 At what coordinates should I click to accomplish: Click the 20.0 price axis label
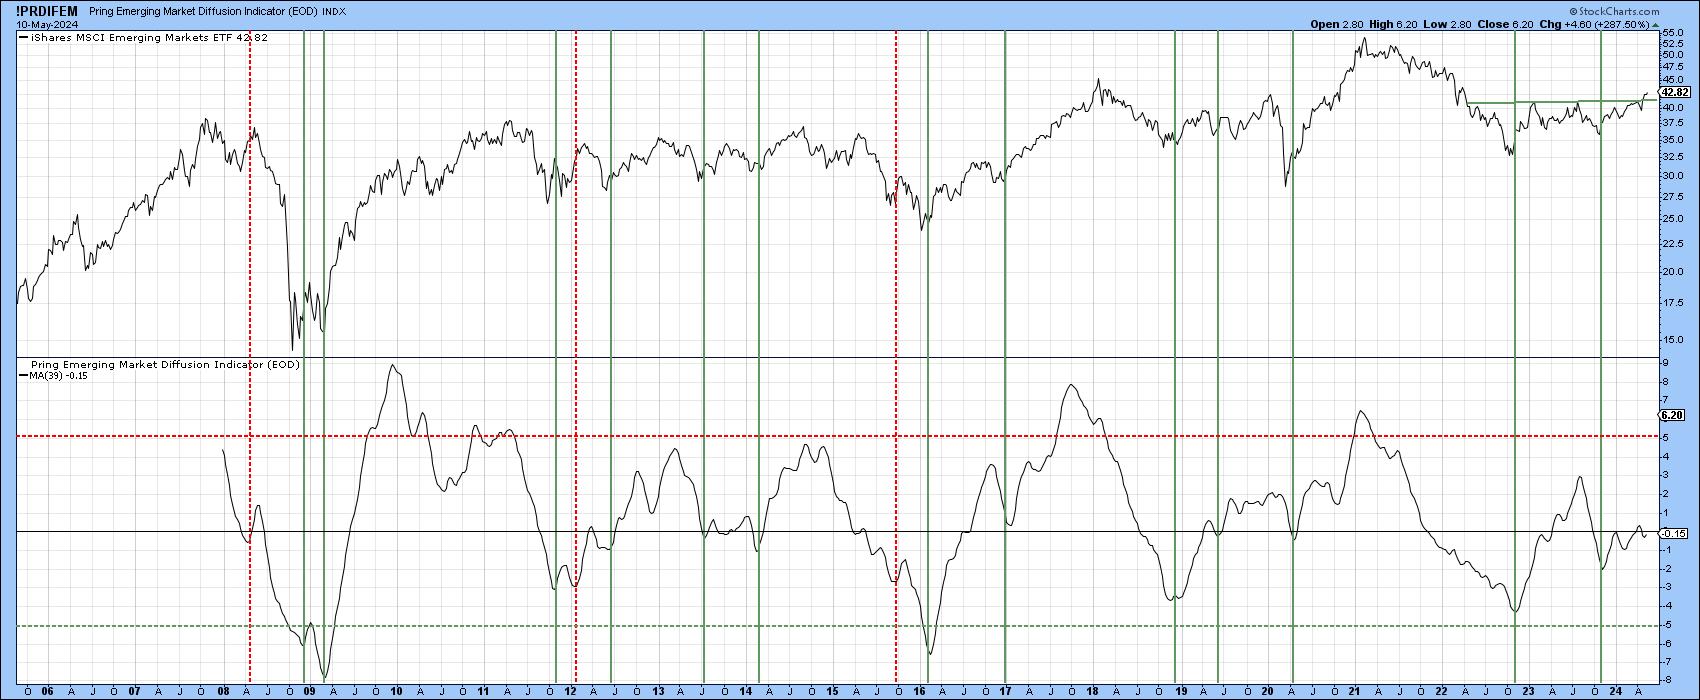pyautogui.click(x=1671, y=271)
